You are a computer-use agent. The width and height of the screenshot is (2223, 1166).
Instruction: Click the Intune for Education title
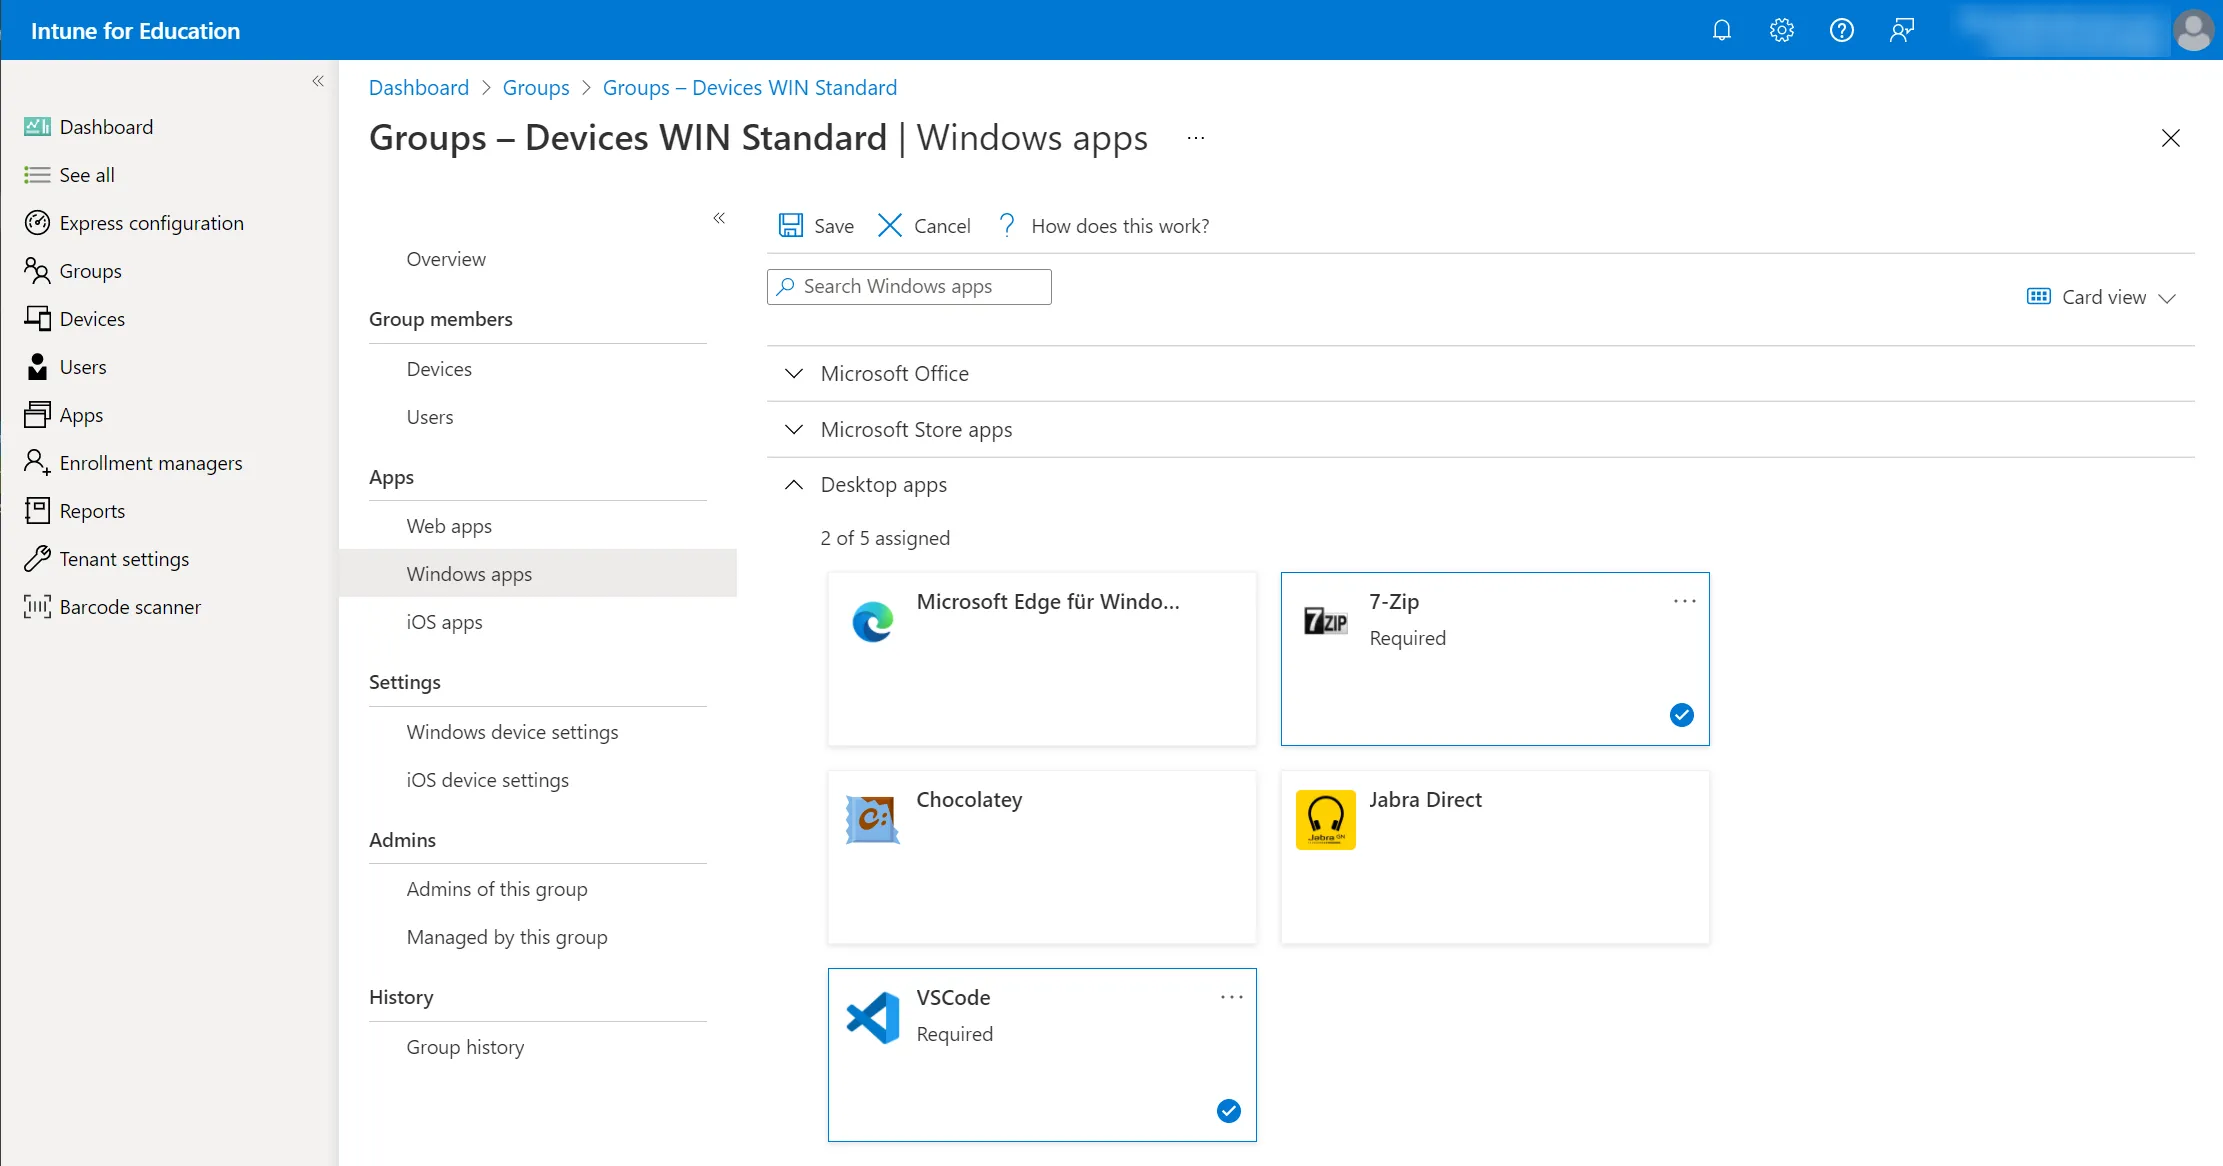pos(135,31)
